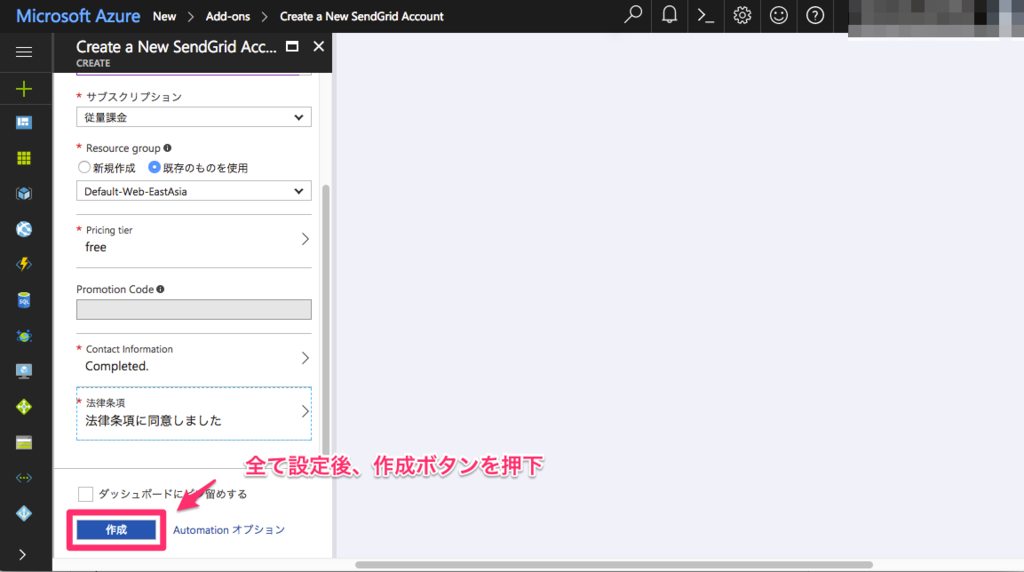
Task: Open notifications bell icon
Action: (x=669, y=15)
